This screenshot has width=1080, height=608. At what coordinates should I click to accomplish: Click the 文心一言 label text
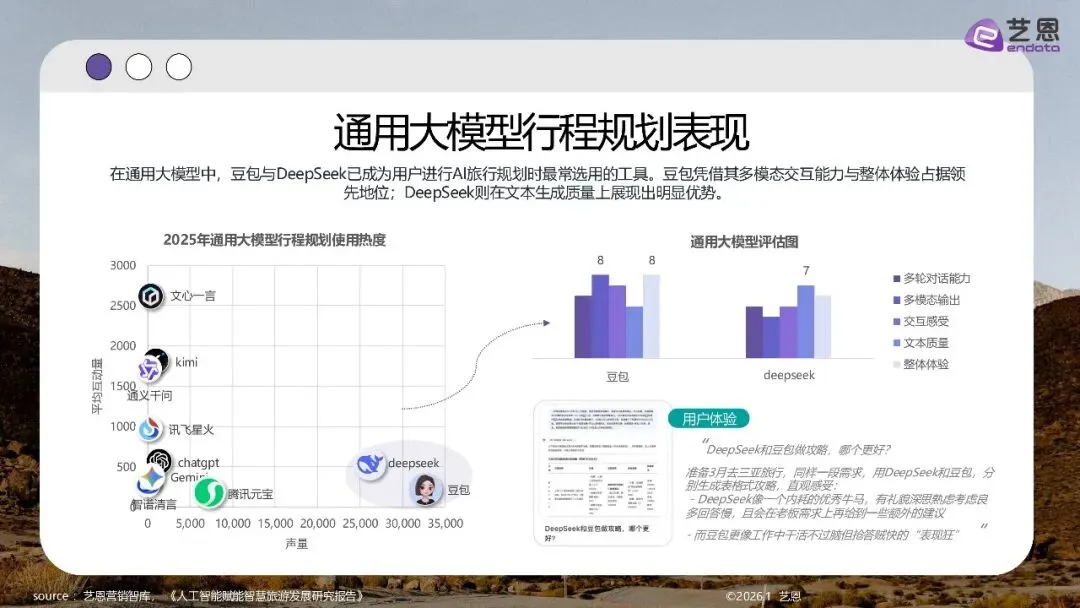click(193, 296)
